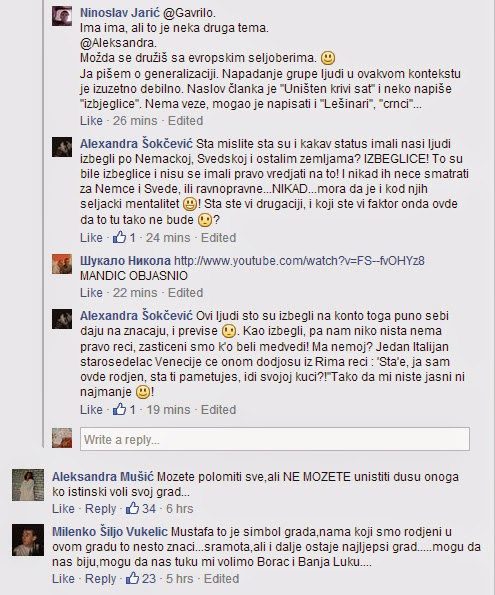
Task: Open Aleksandra Mušić's profile photo
Action: [28, 485]
